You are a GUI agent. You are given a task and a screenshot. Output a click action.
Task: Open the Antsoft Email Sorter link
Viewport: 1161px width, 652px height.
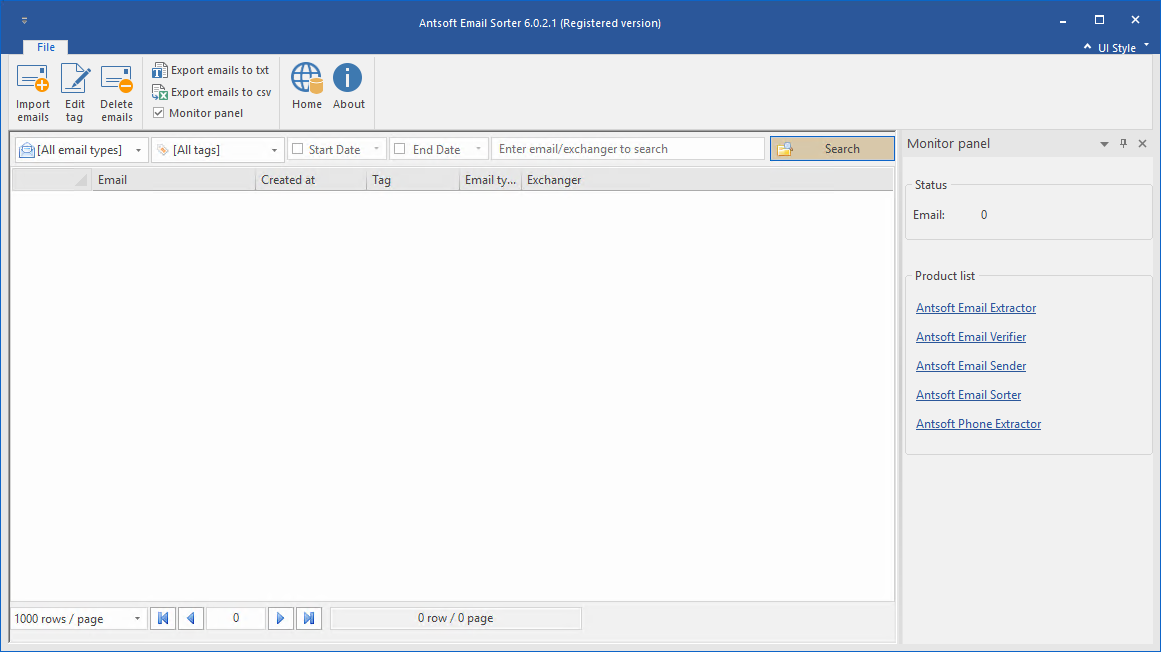968,394
